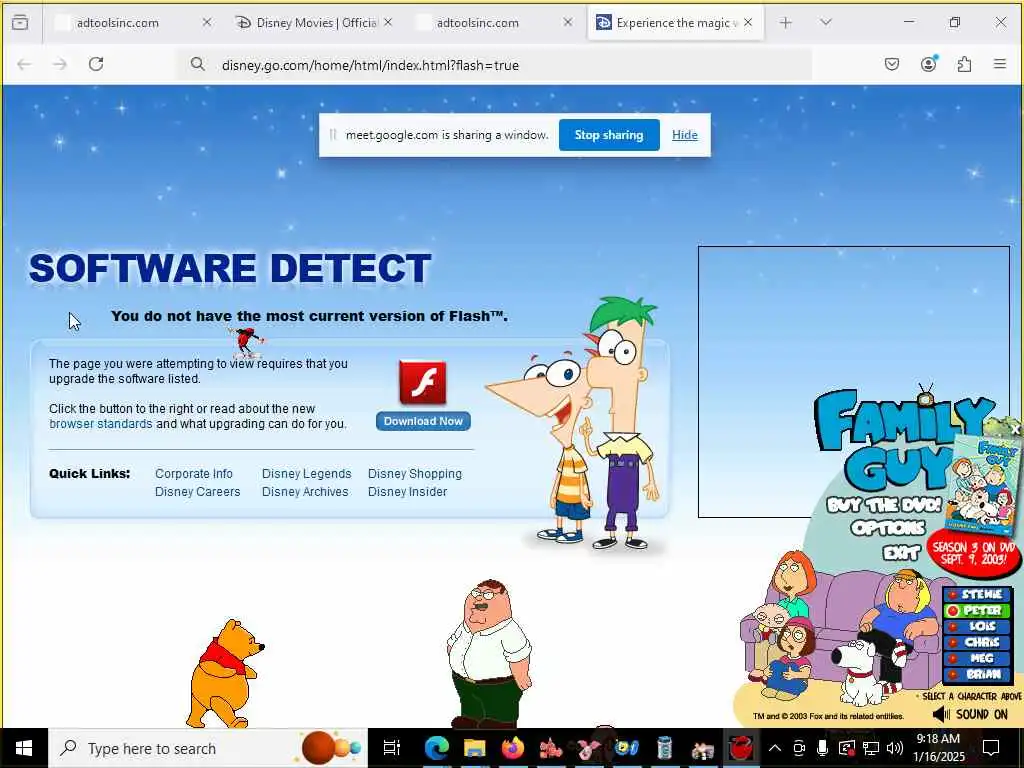This screenshot has height=768, width=1024.
Task: Click the recycle-bin style taskbar icon
Action: coord(664,748)
